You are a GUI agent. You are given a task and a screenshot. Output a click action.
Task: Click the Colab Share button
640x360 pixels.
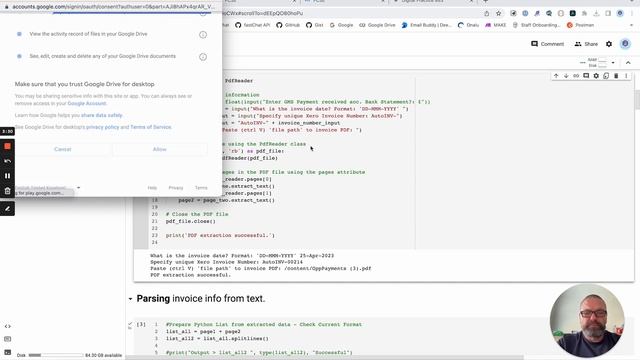pyautogui.click(x=586, y=44)
